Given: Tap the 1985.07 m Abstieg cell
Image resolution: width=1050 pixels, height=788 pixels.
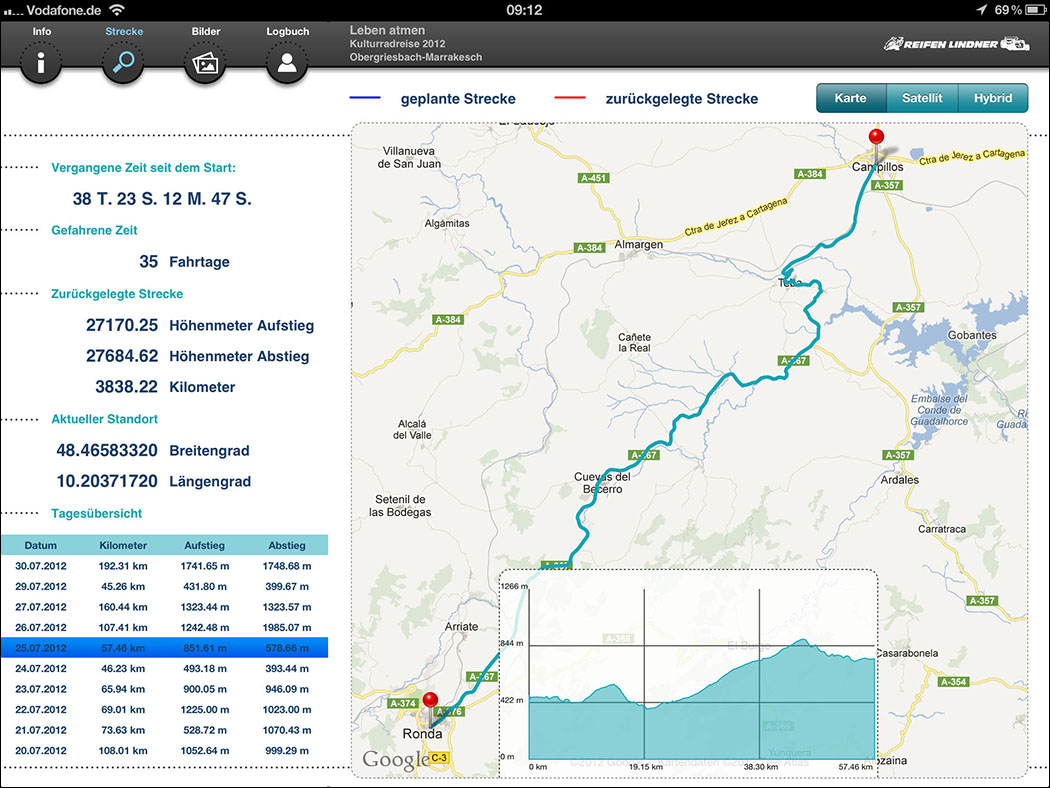Looking at the screenshot, I should [287, 627].
